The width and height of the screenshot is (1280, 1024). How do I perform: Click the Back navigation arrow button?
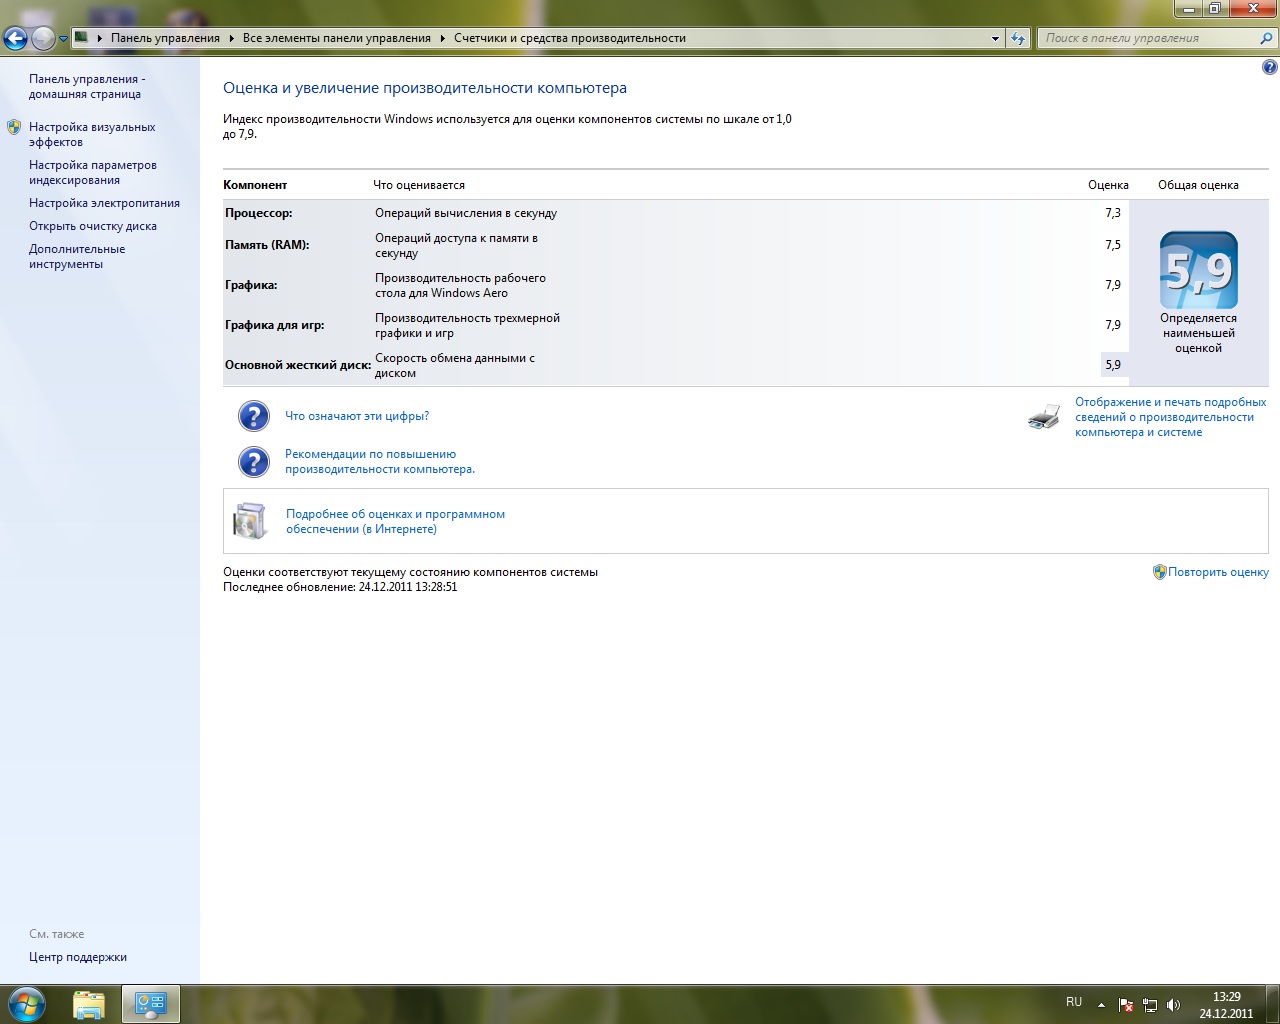click(x=16, y=38)
